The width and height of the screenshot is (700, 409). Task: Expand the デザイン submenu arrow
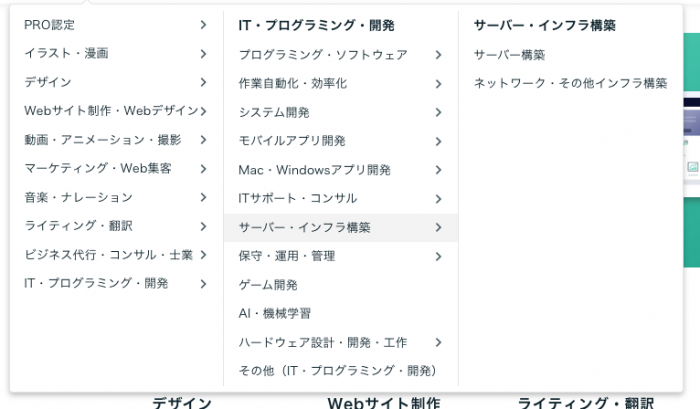tap(203, 82)
